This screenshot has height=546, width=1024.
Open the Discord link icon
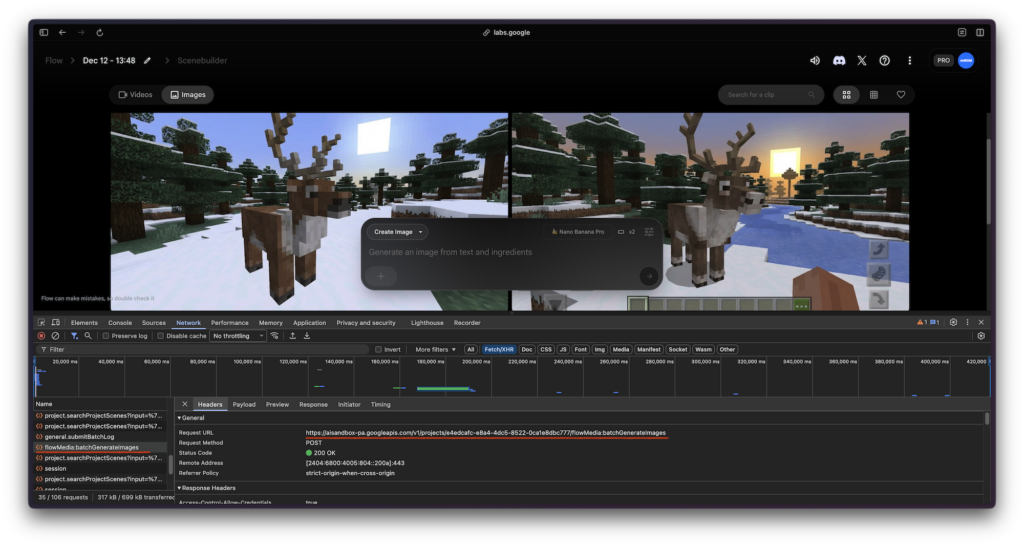coord(838,61)
